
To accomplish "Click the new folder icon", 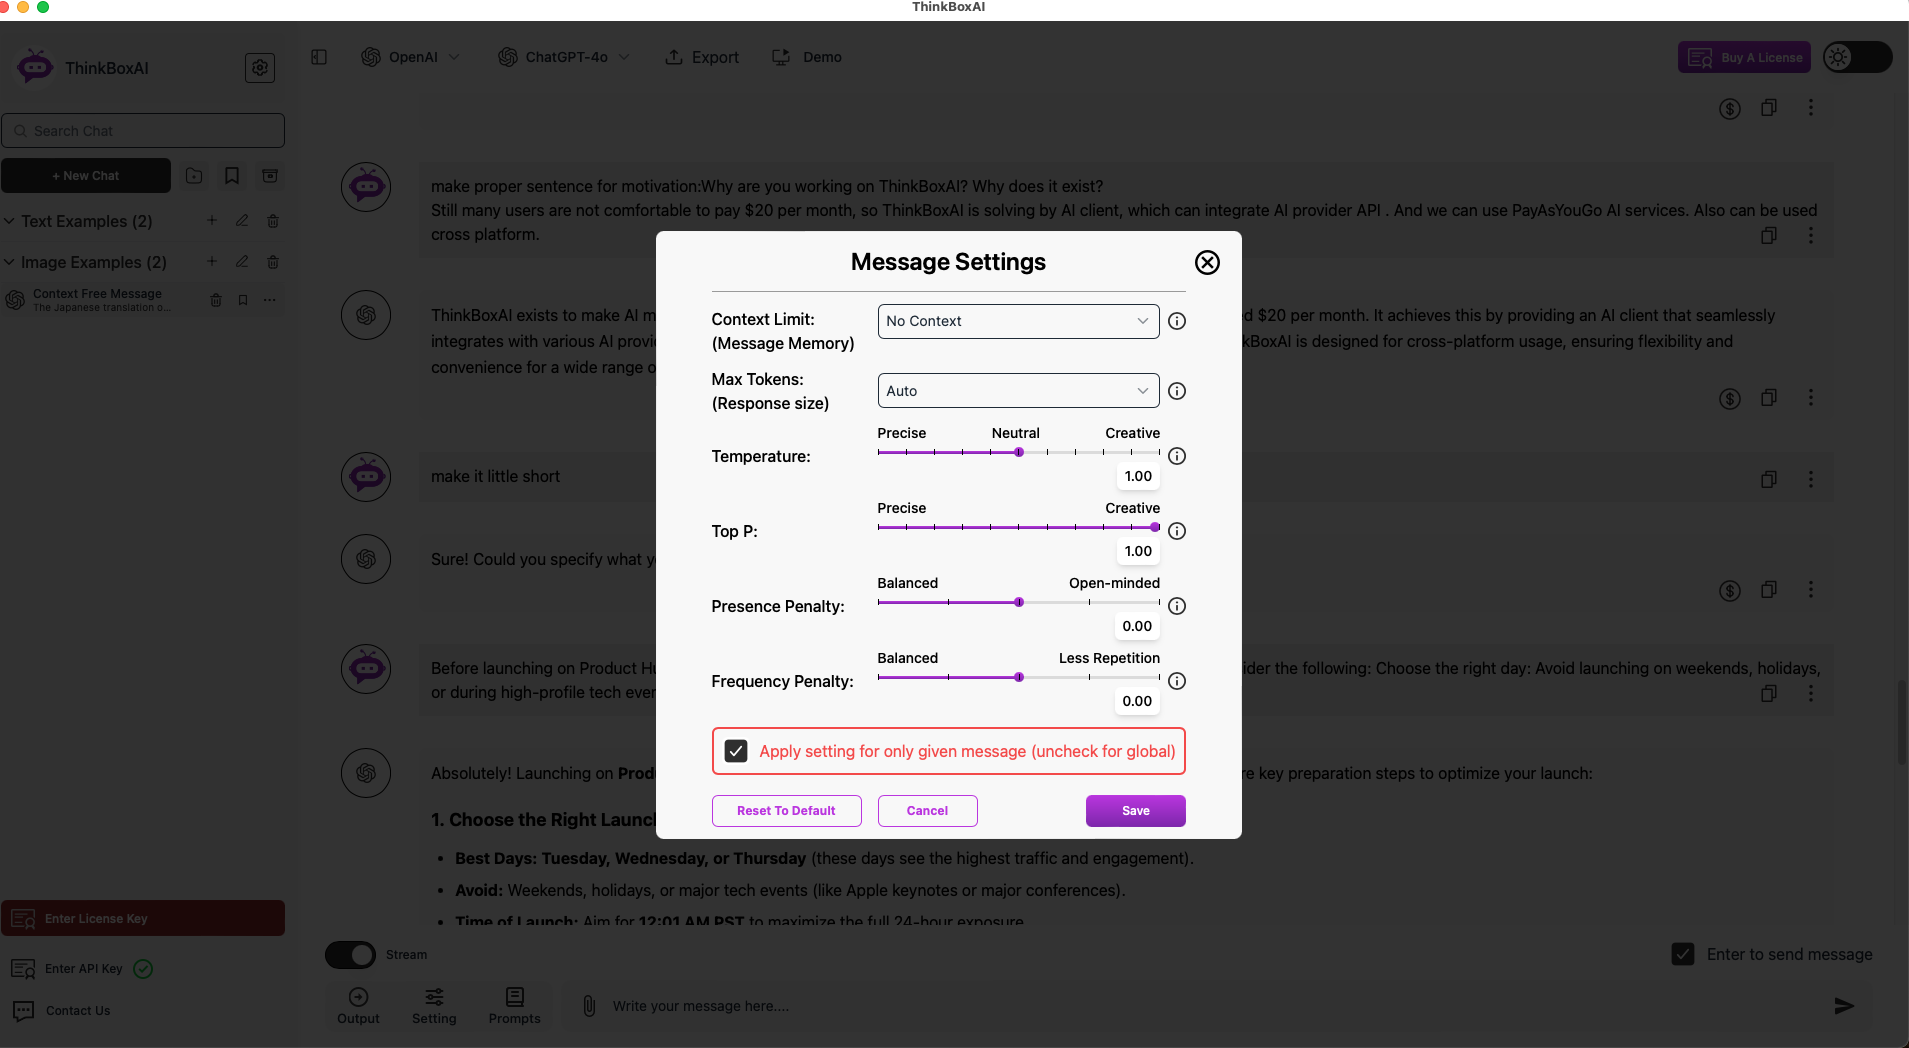I will pyautogui.click(x=194, y=176).
